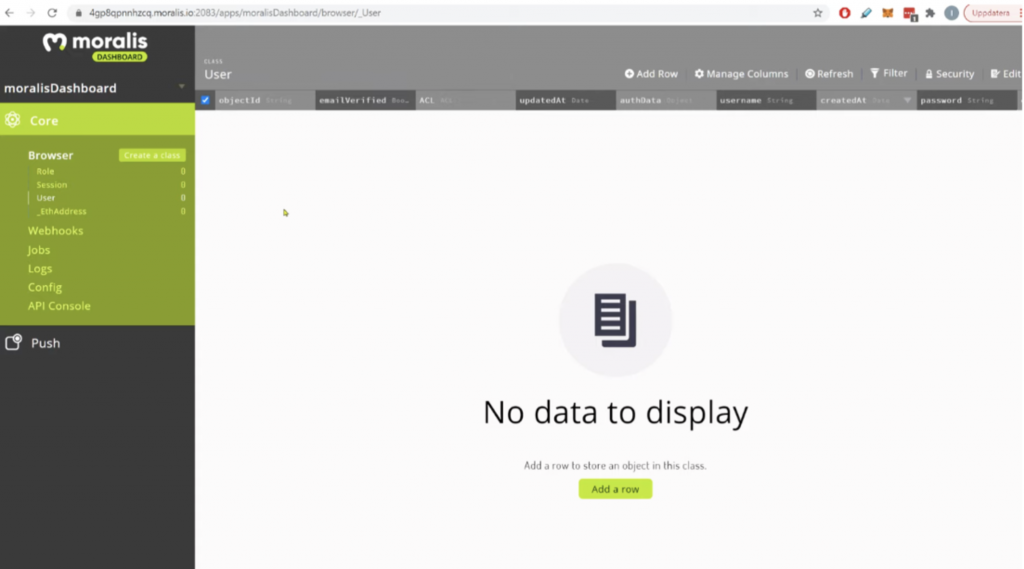Click the password column header

coord(967,100)
